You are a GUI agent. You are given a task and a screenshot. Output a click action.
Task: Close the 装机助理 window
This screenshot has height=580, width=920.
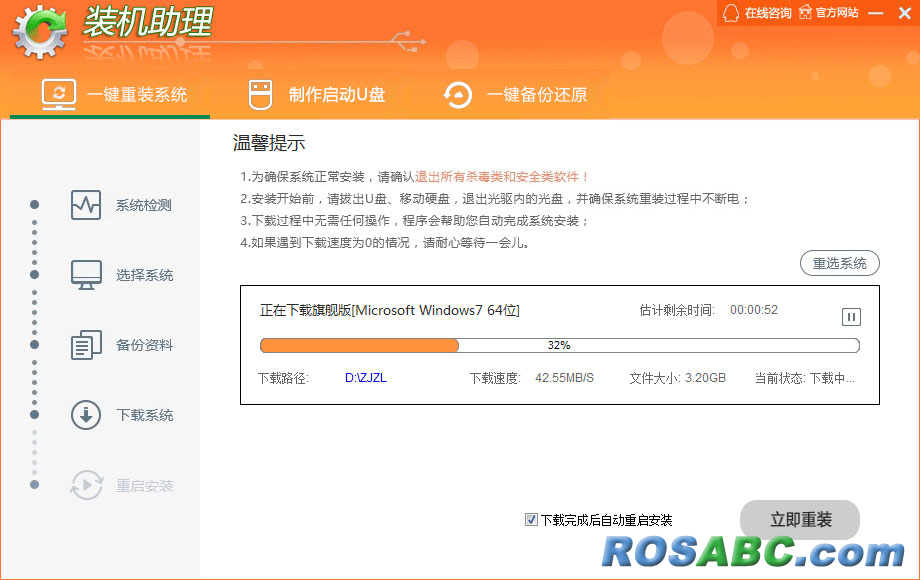(x=905, y=13)
